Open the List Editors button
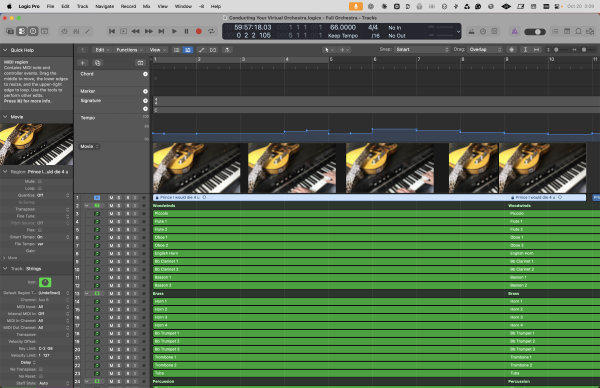 point(555,31)
